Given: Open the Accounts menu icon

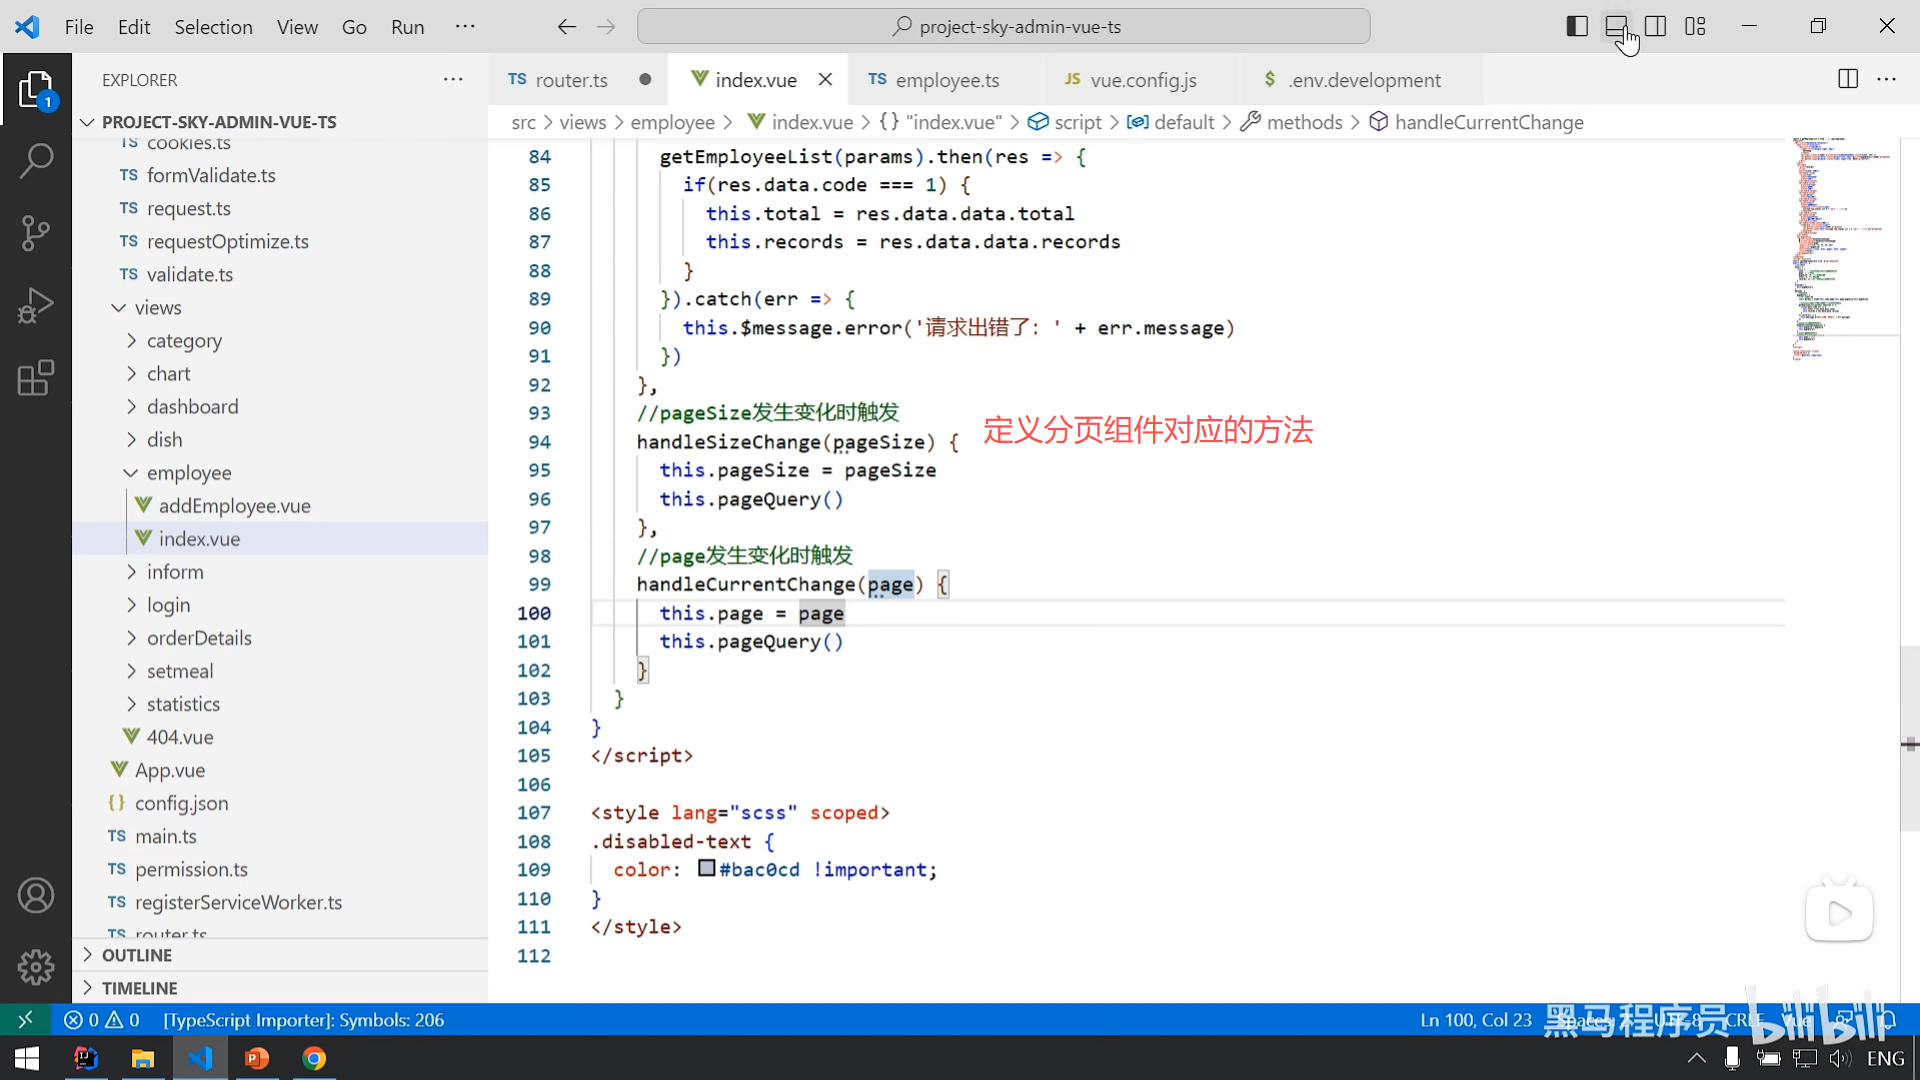Looking at the screenshot, I should (x=36, y=895).
